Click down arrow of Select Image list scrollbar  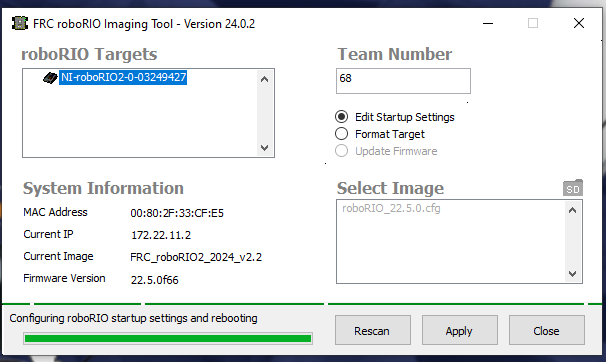(x=573, y=274)
